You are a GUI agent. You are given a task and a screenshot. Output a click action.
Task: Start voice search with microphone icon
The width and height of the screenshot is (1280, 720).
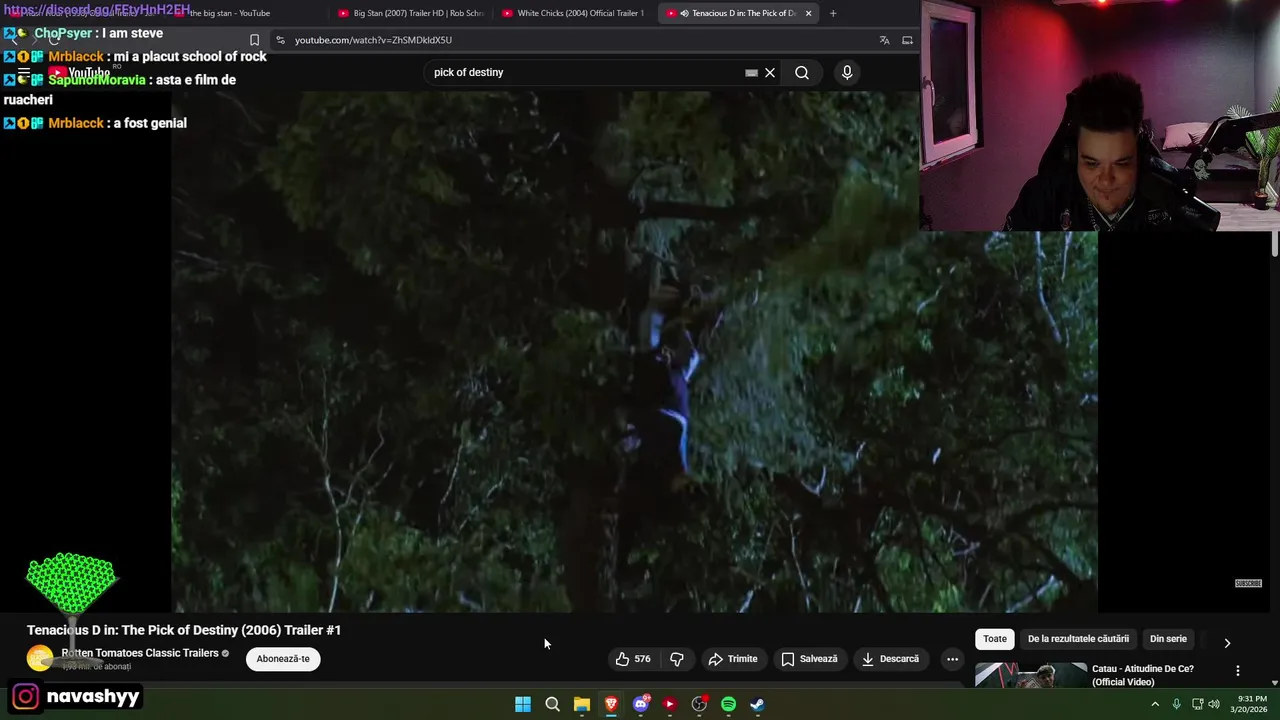847,72
